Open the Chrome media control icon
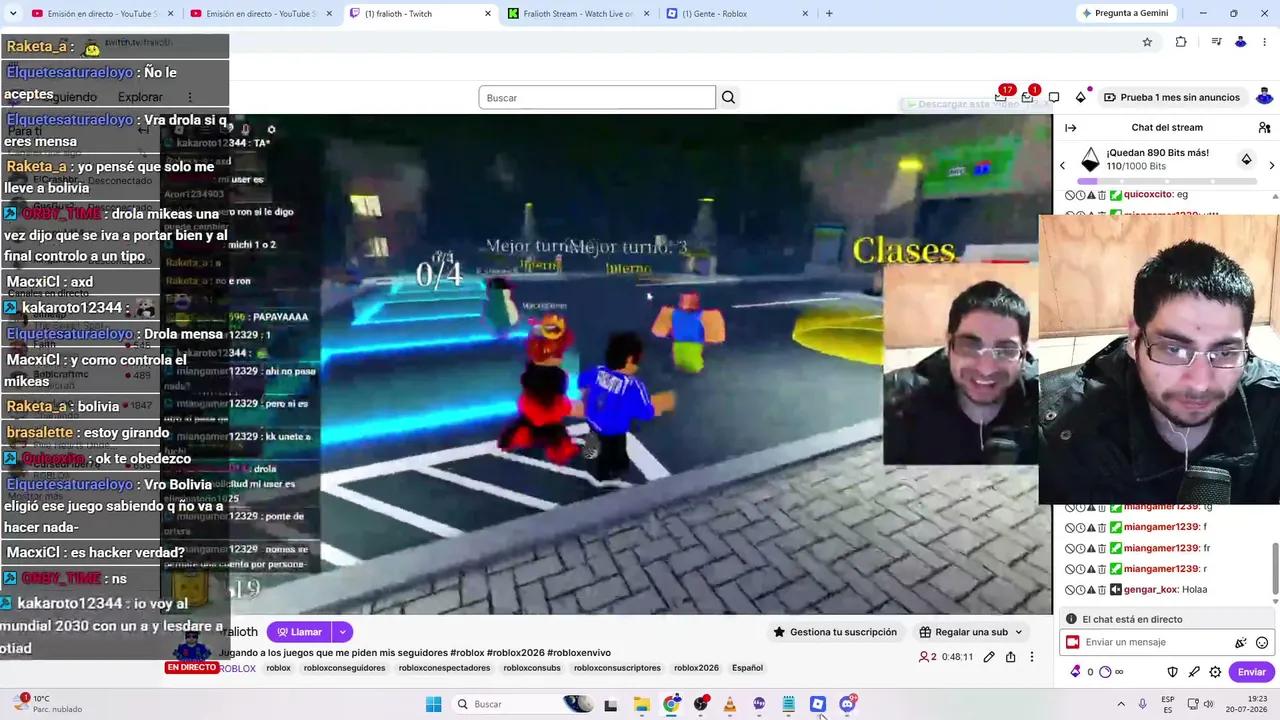1280x720 pixels. [x=1216, y=42]
